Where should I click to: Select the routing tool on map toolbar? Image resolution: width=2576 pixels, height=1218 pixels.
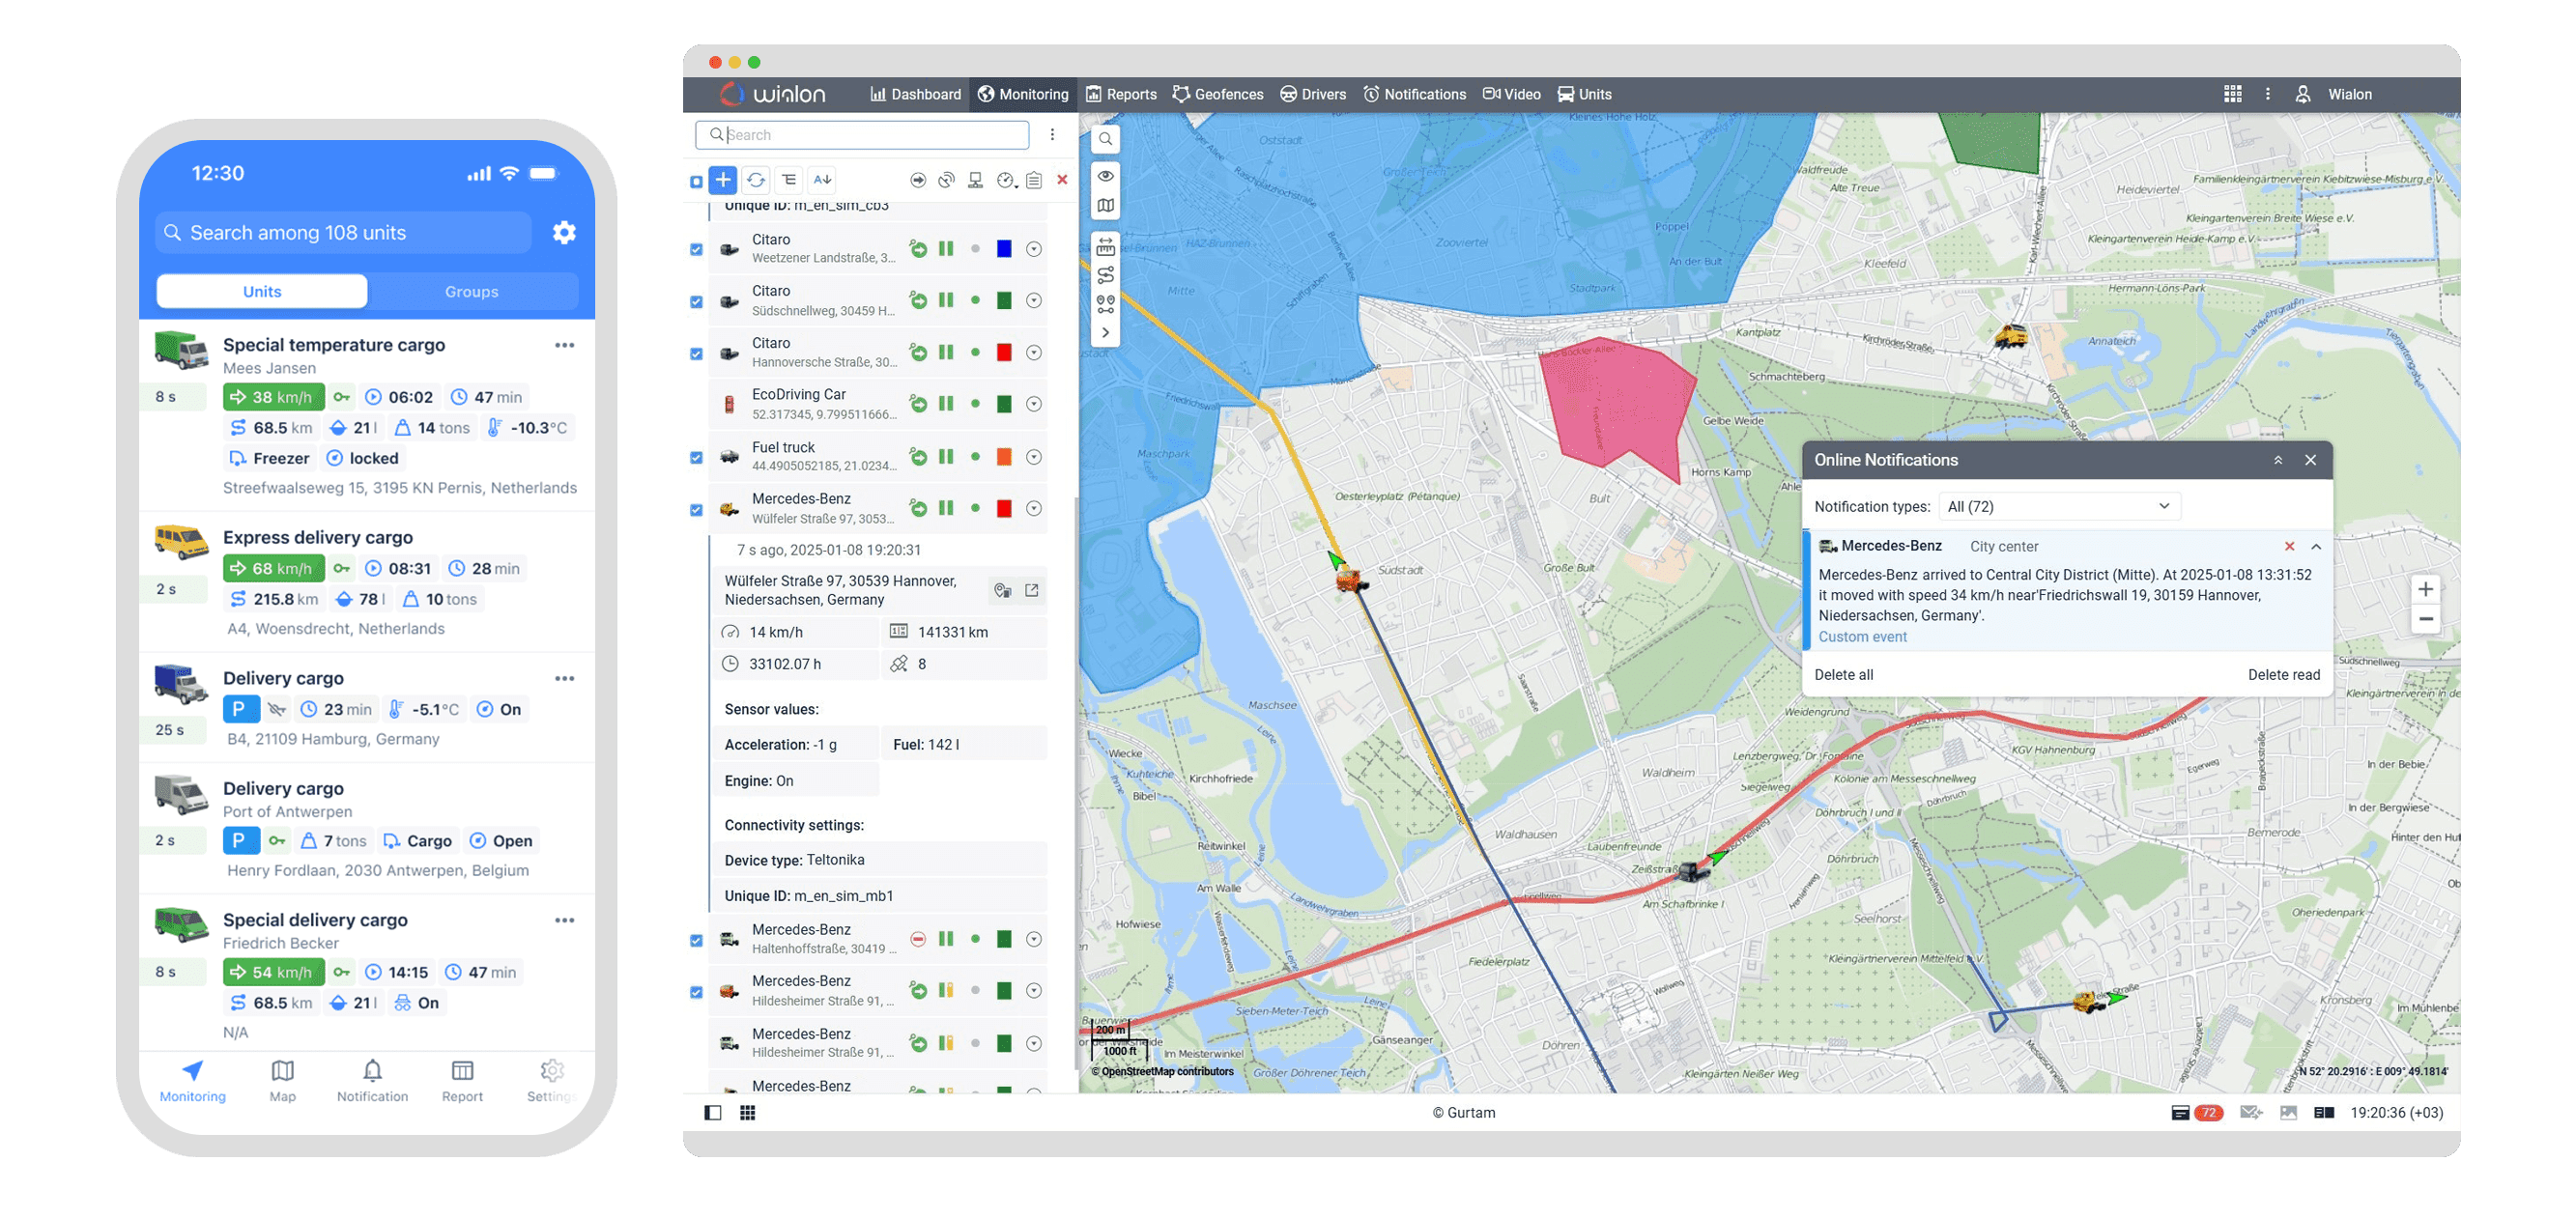point(1105,275)
